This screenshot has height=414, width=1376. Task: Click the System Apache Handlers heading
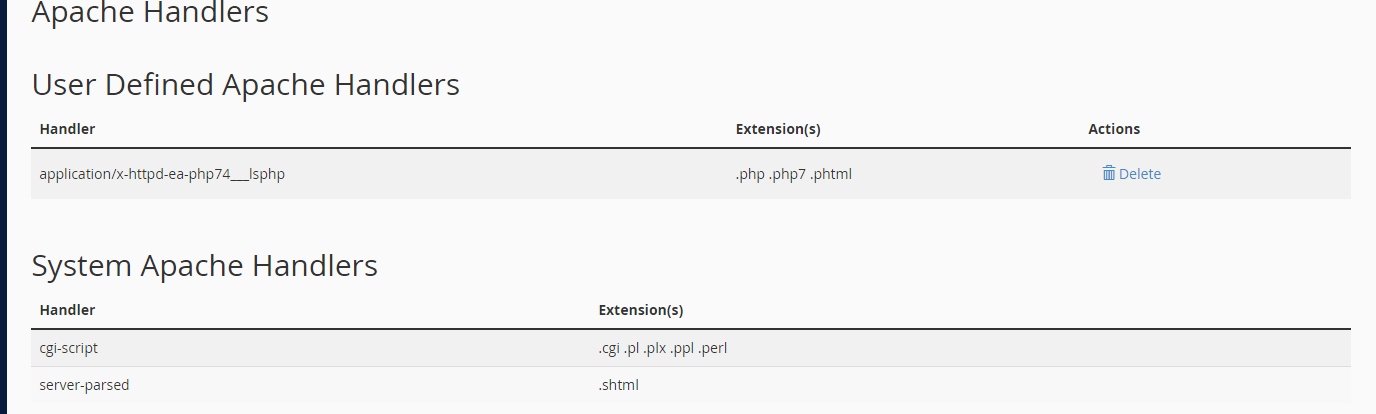205,266
